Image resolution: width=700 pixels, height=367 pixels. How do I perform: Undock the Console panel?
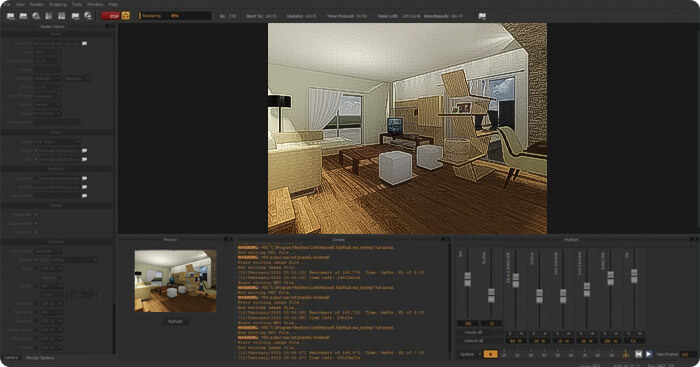click(443, 240)
